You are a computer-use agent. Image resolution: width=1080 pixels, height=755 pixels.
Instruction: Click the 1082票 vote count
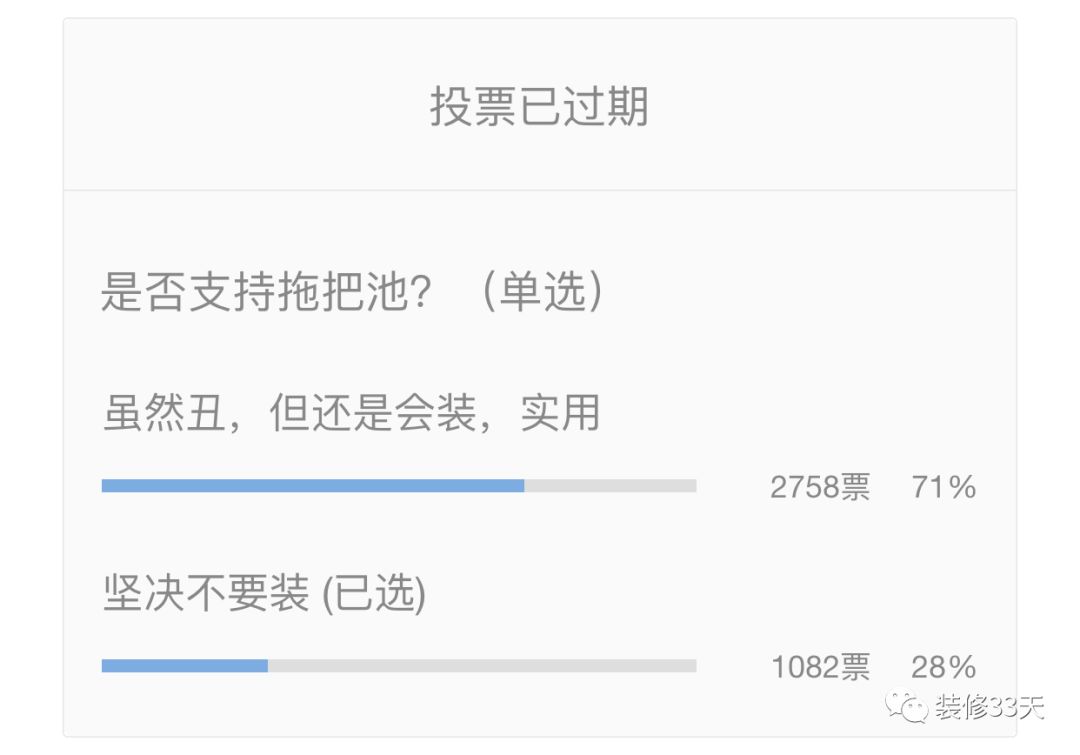[820, 667]
